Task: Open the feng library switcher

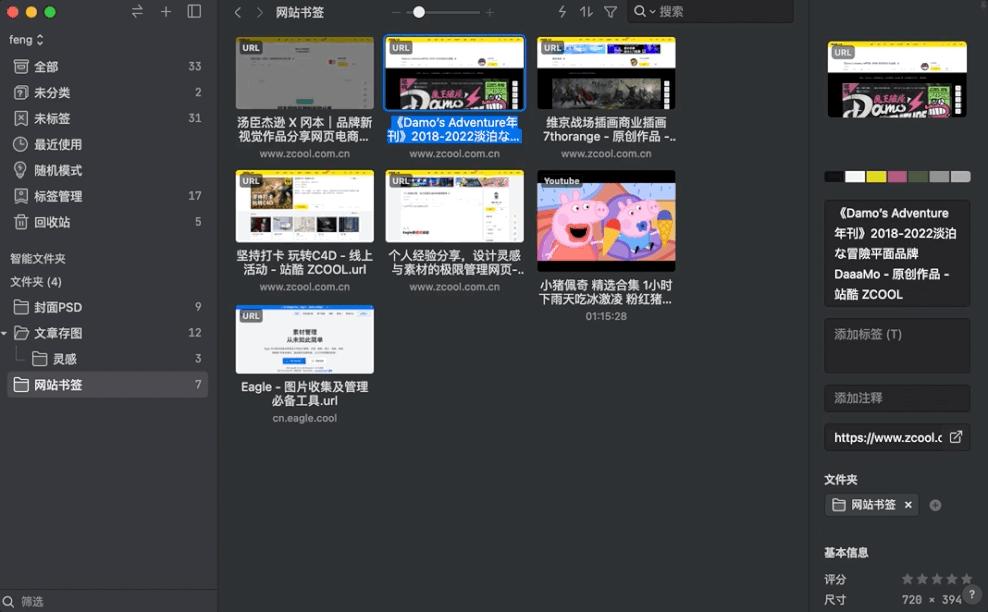Action: tap(24, 39)
